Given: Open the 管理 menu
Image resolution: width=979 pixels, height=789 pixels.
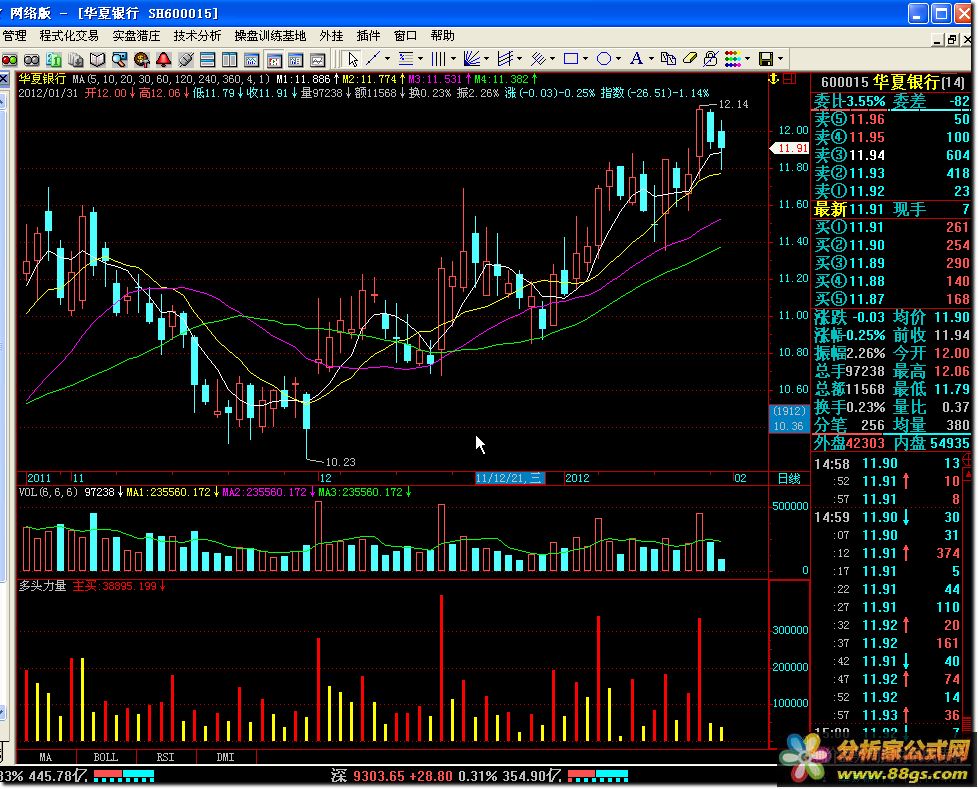Looking at the screenshot, I should point(14,36).
